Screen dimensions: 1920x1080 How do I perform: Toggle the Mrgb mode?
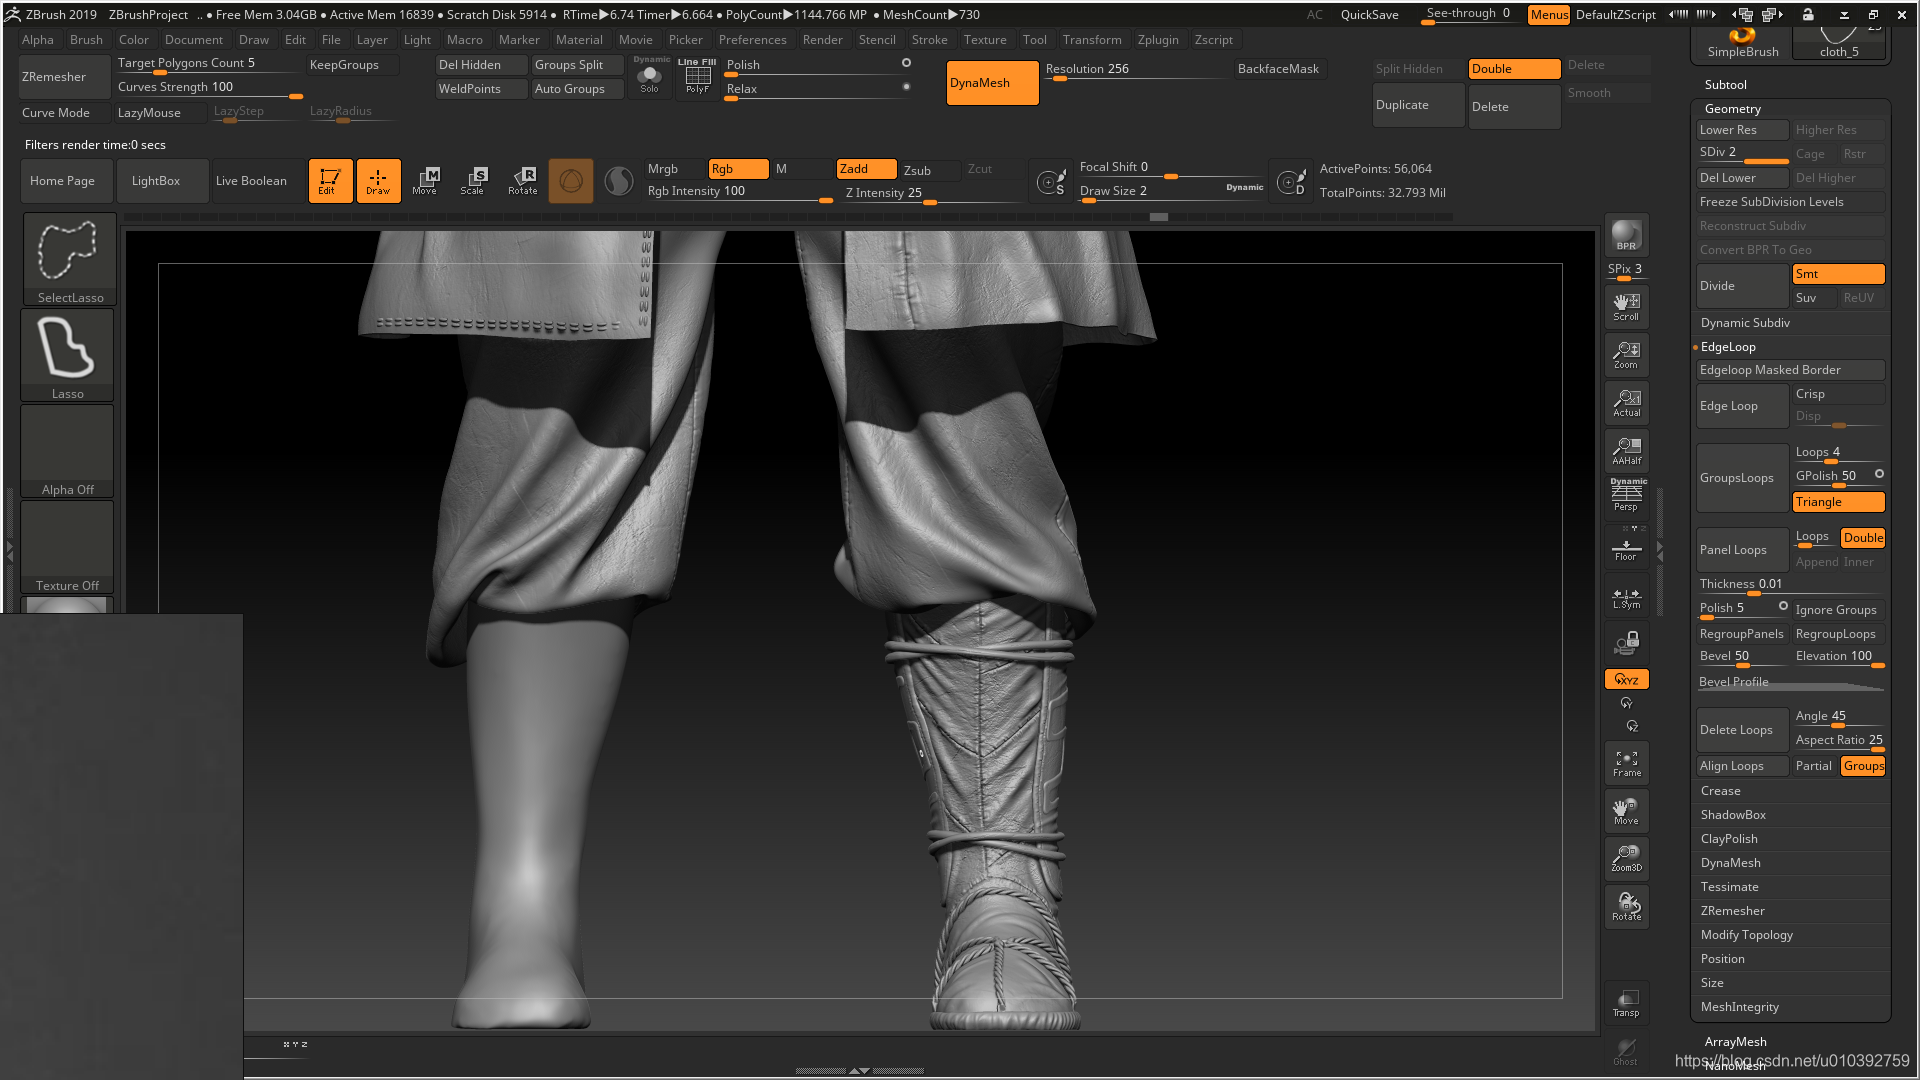674,169
